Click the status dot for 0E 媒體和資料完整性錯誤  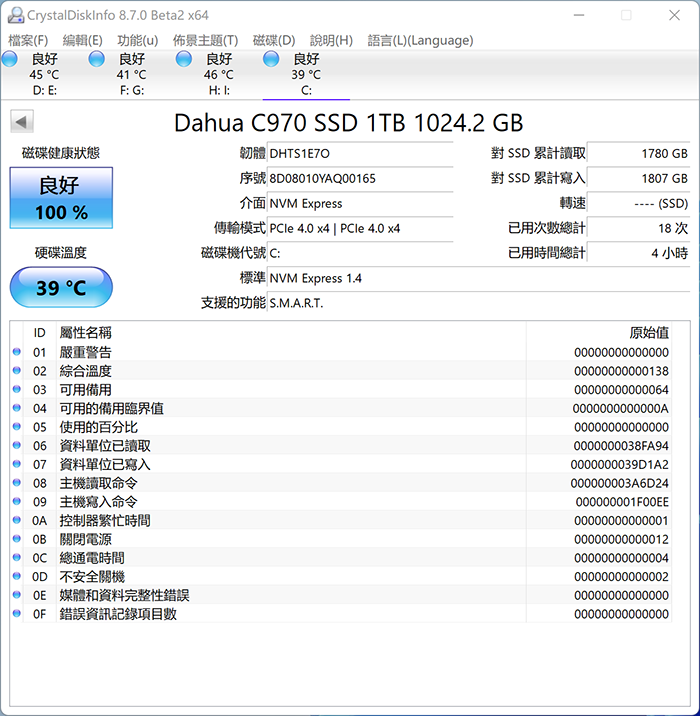click(x=17, y=595)
